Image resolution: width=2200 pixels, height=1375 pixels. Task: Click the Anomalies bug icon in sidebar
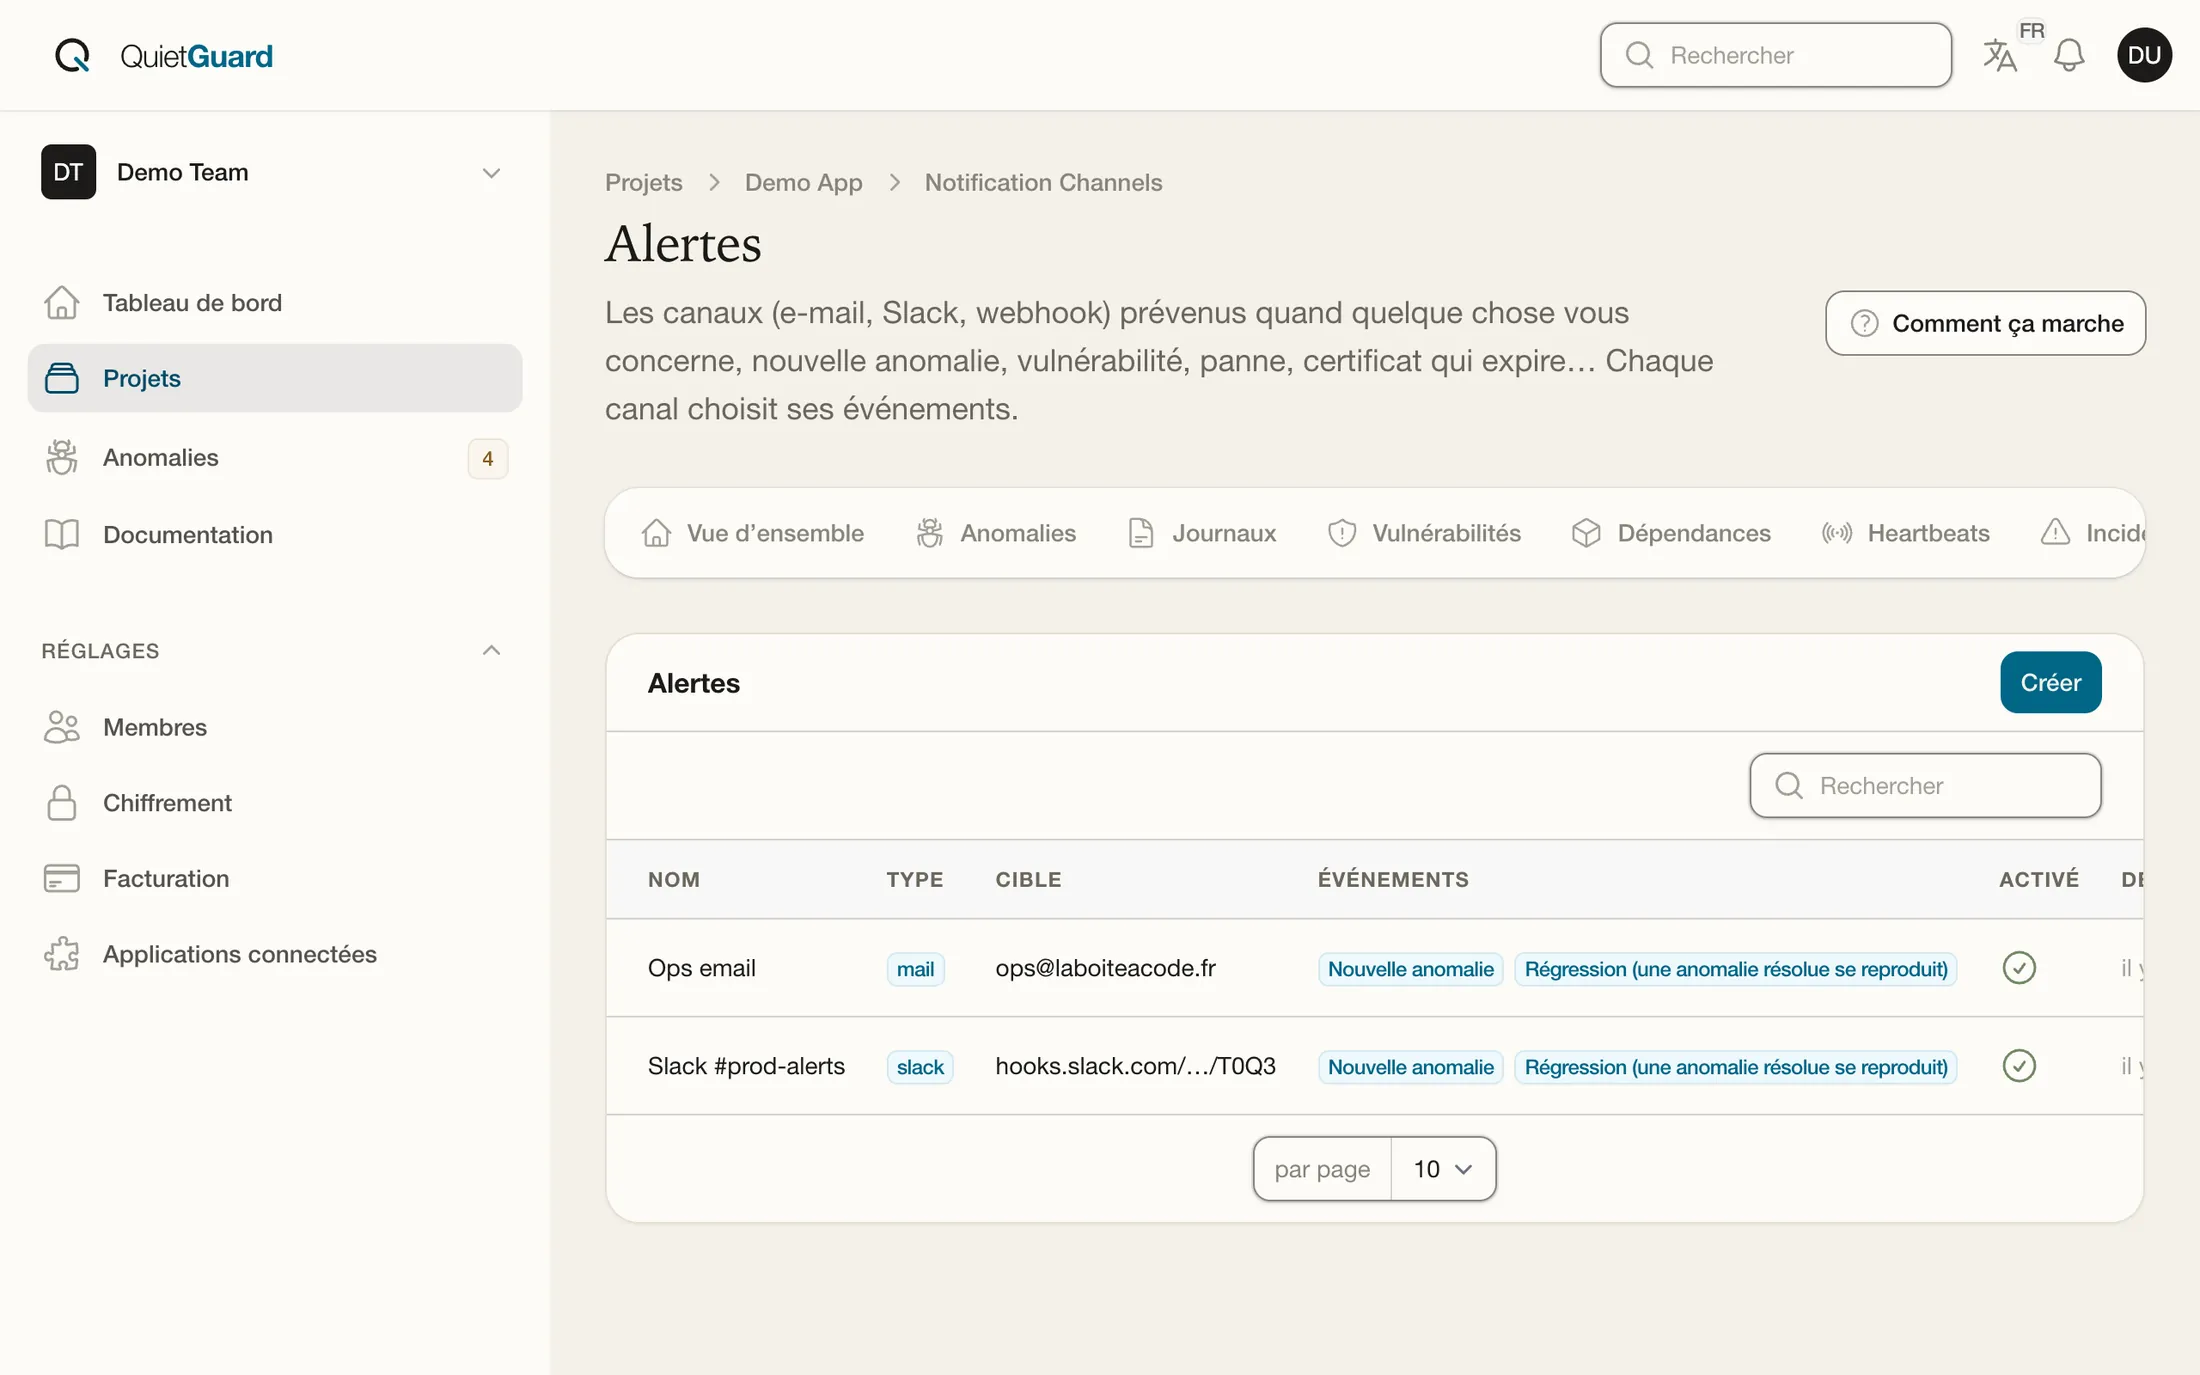62,457
